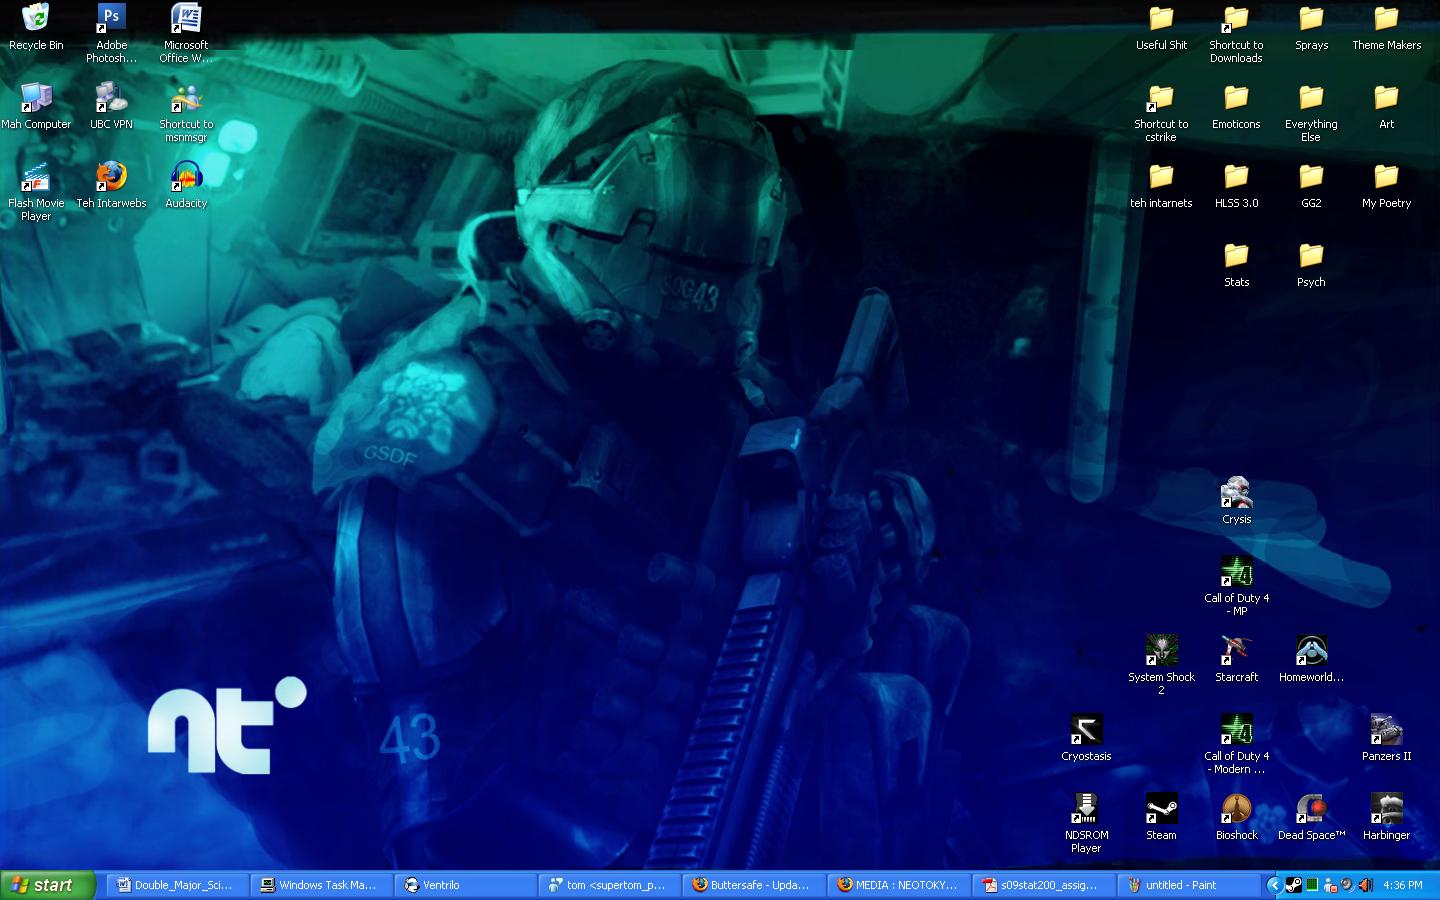The image size is (1440, 900).
Task: Open the Useful Shit folder
Action: pos(1161,28)
